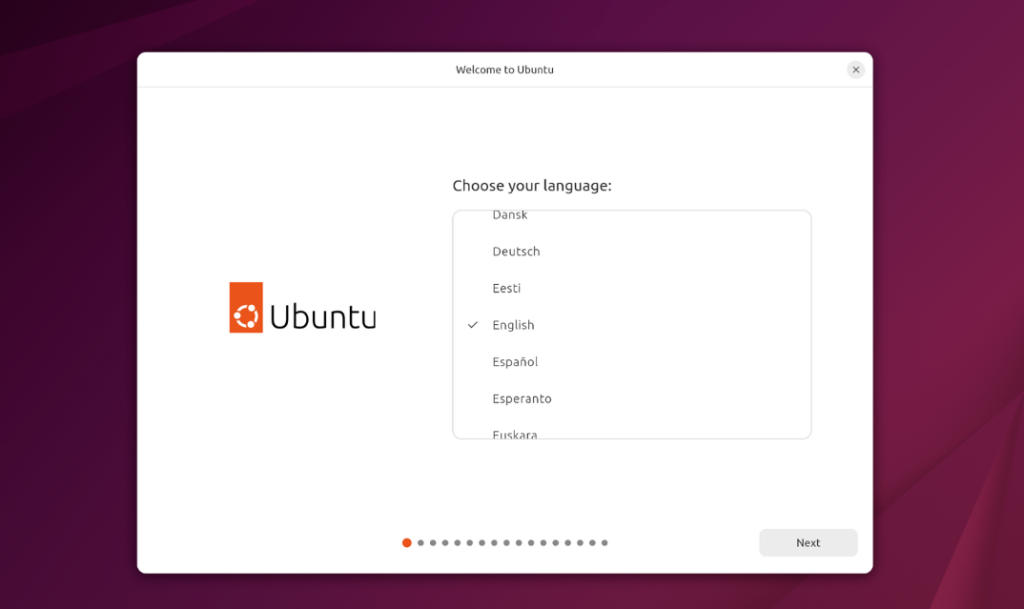Select the English language option

[513, 325]
